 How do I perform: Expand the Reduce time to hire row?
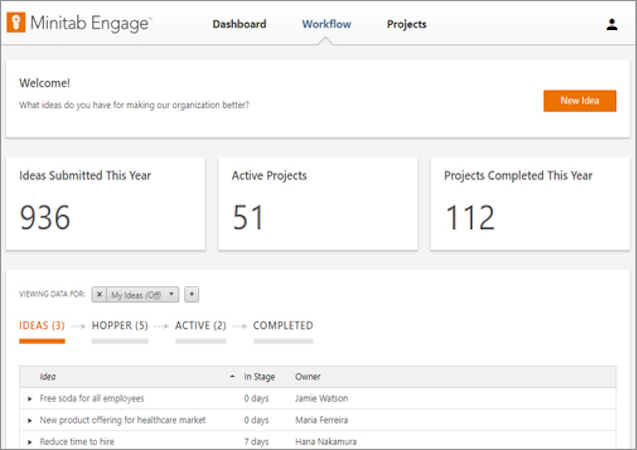(x=30, y=441)
